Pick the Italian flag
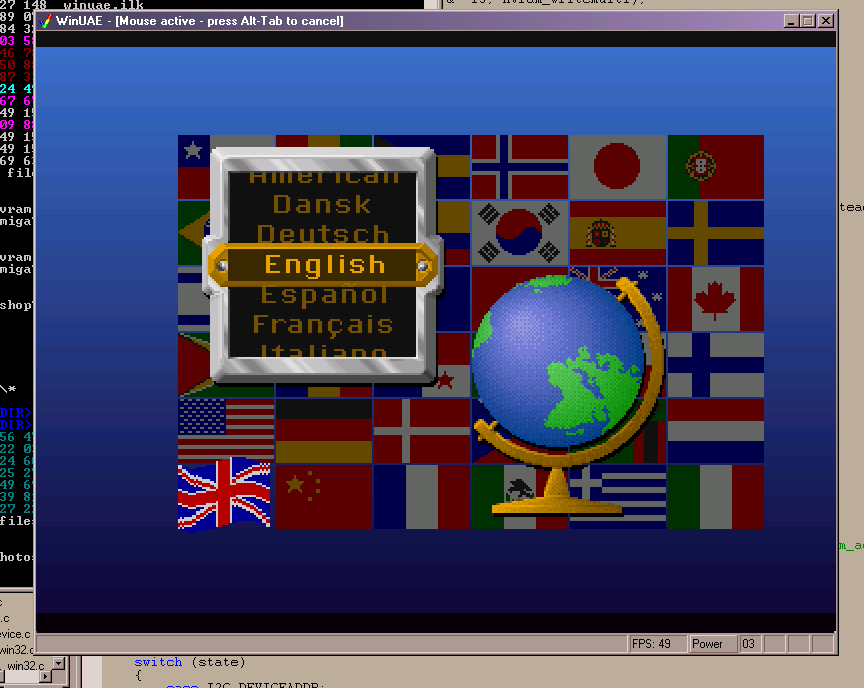The width and height of the screenshot is (864, 688). click(716, 496)
